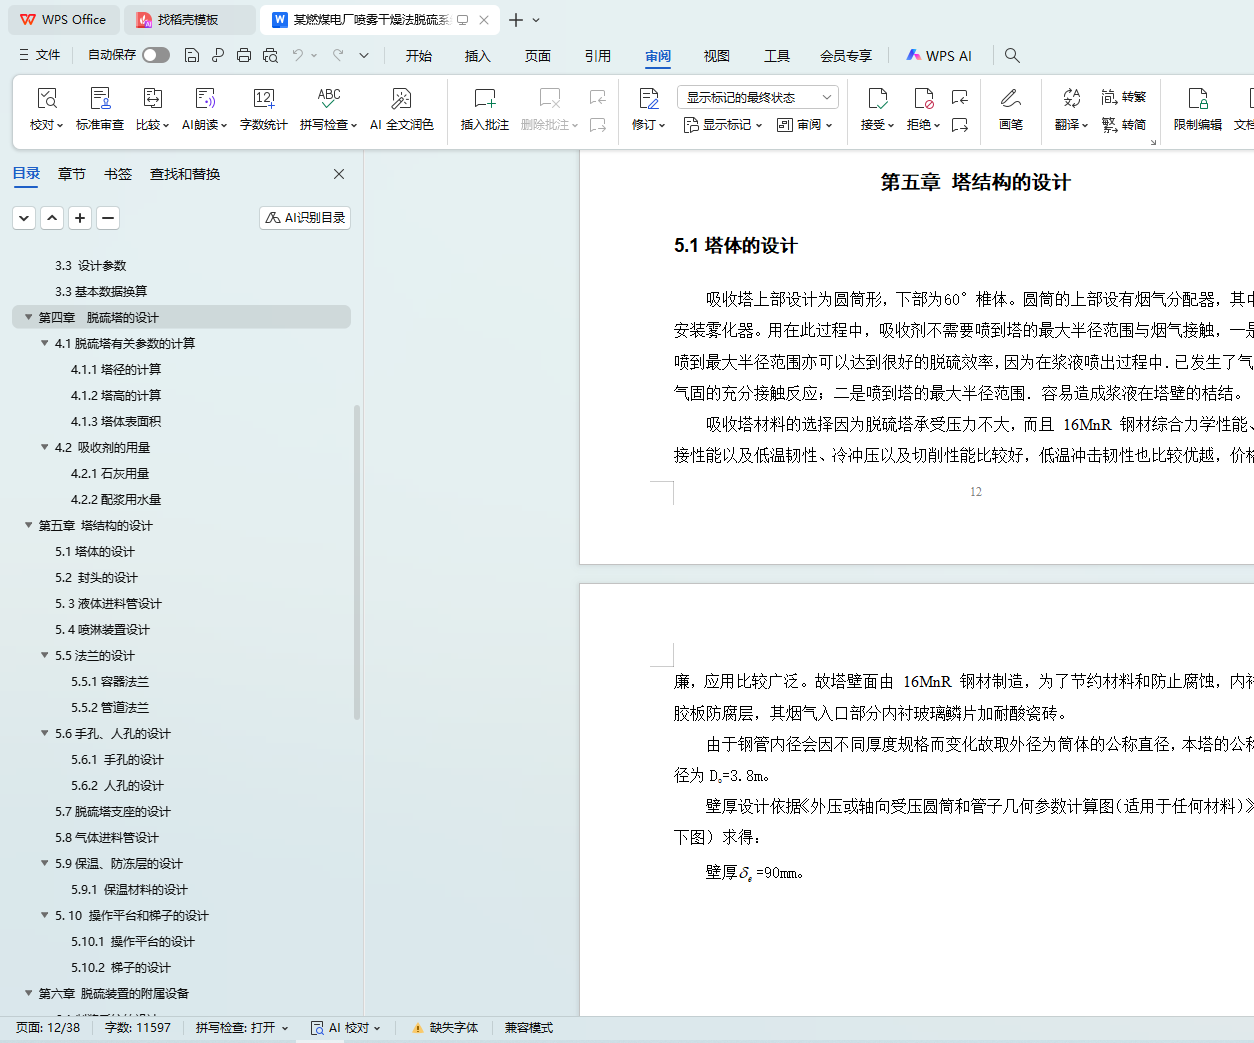The image size is (1254, 1043).
Task: Click the print icon in quick toolbar
Action: [x=244, y=55]
